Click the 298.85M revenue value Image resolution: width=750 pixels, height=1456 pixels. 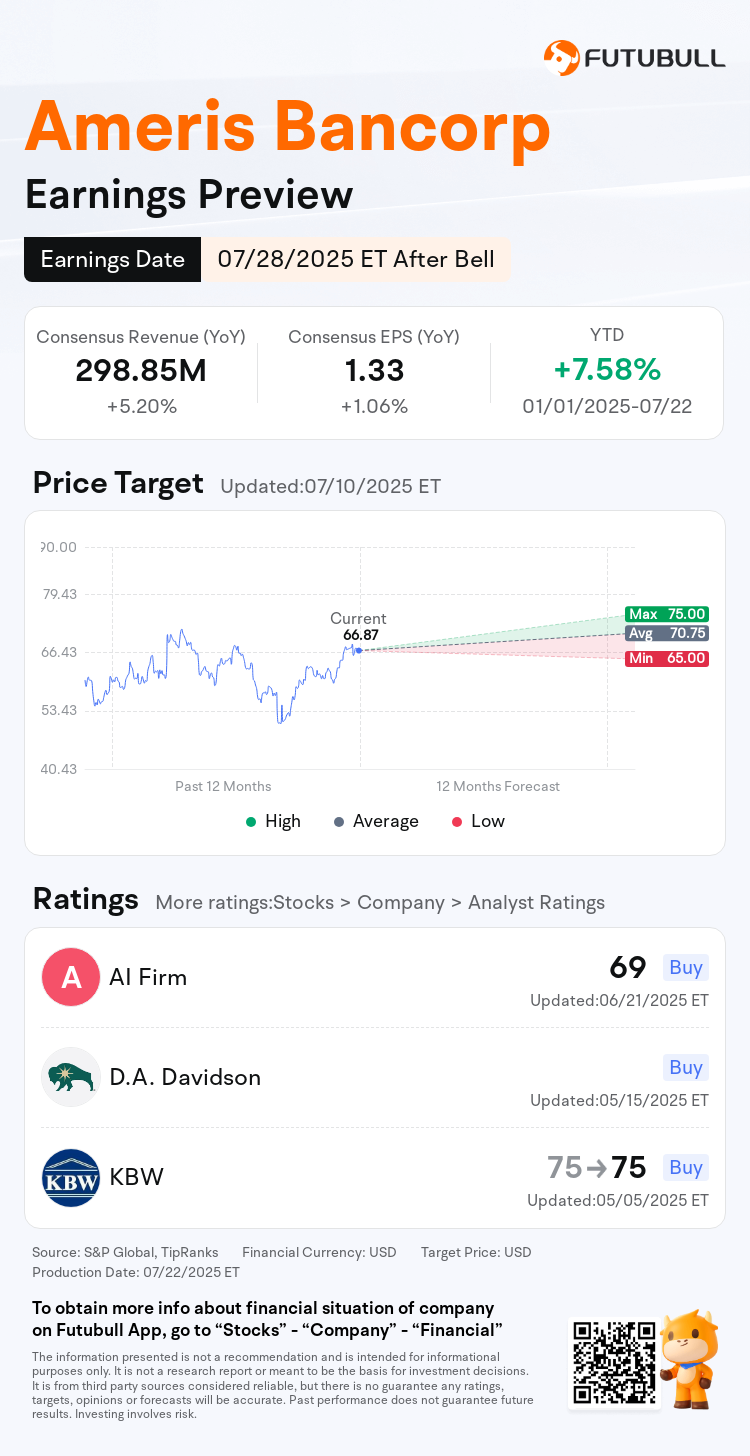tap(141, 371)
